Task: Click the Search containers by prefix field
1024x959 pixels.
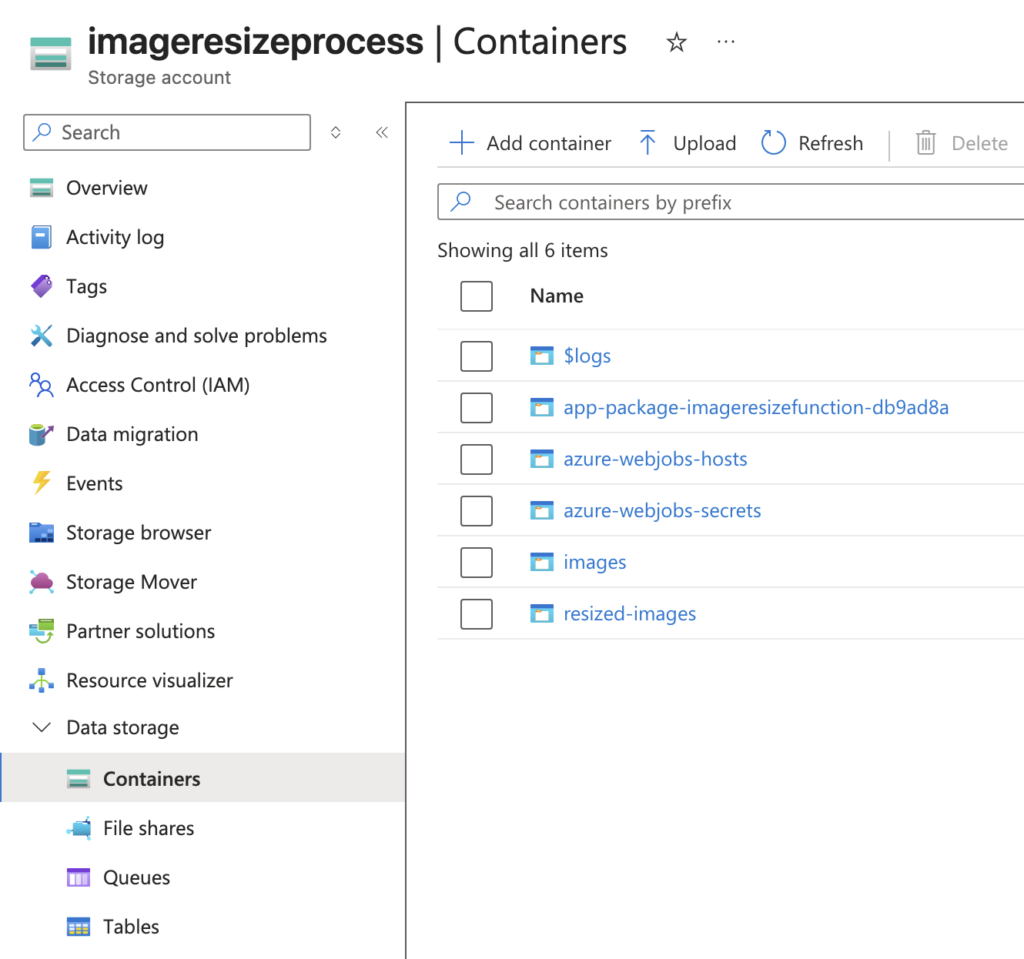Action: 740,203
